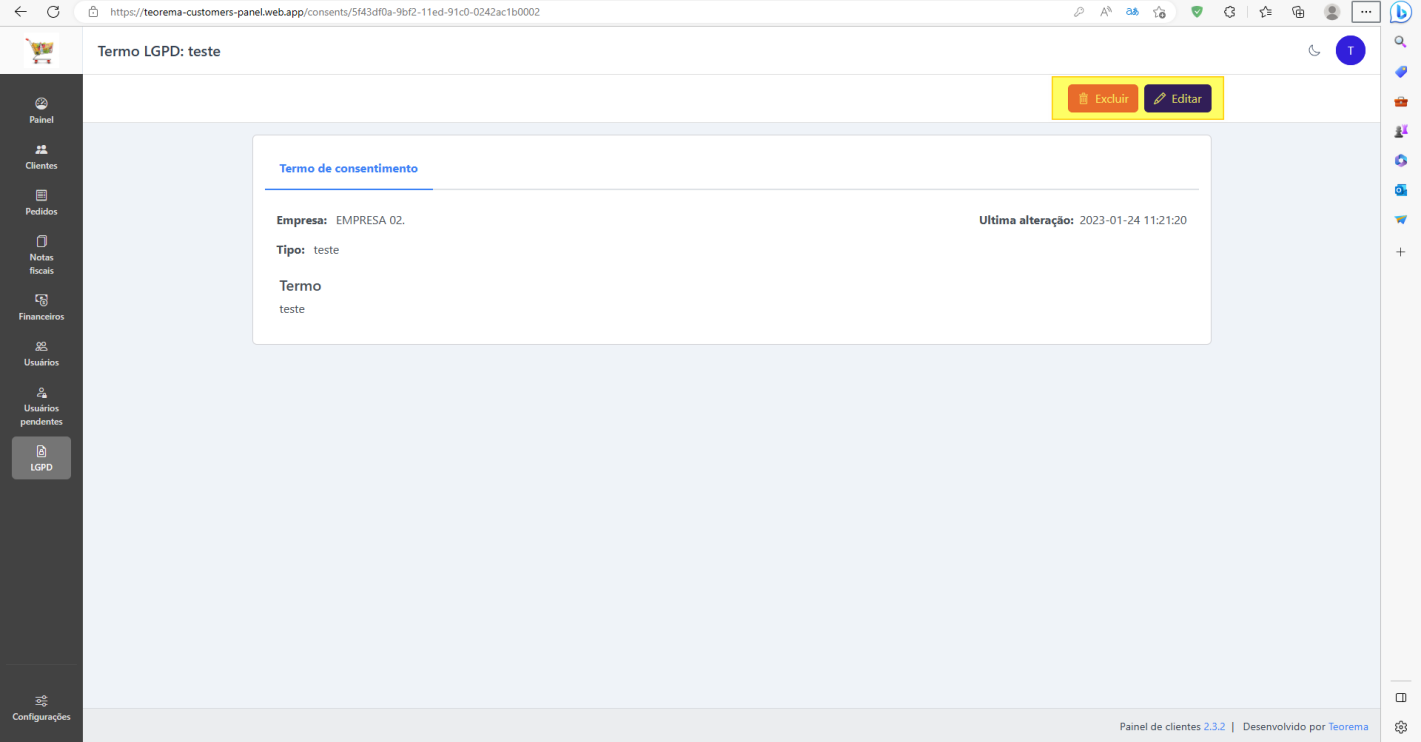The image size is (1421, 742).
Task: Add sidebar app with plus icon
Action: point(1401,252)
